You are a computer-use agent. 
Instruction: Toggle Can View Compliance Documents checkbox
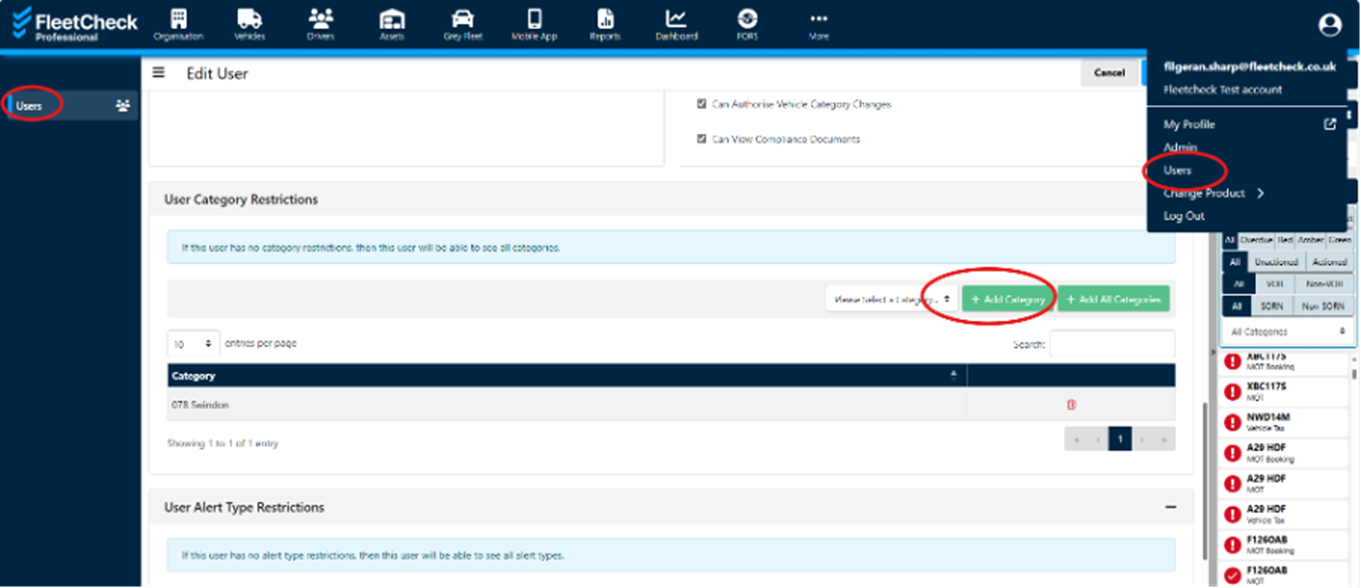pos(702,139)
